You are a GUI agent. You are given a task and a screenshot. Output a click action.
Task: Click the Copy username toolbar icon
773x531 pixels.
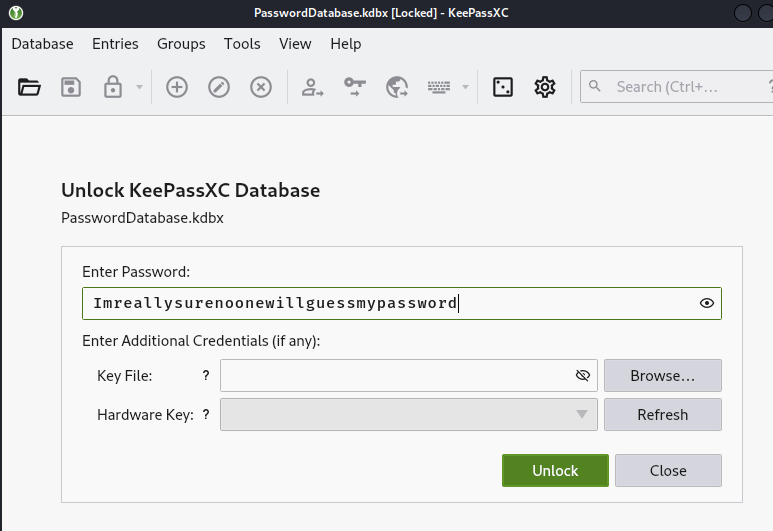312,87
